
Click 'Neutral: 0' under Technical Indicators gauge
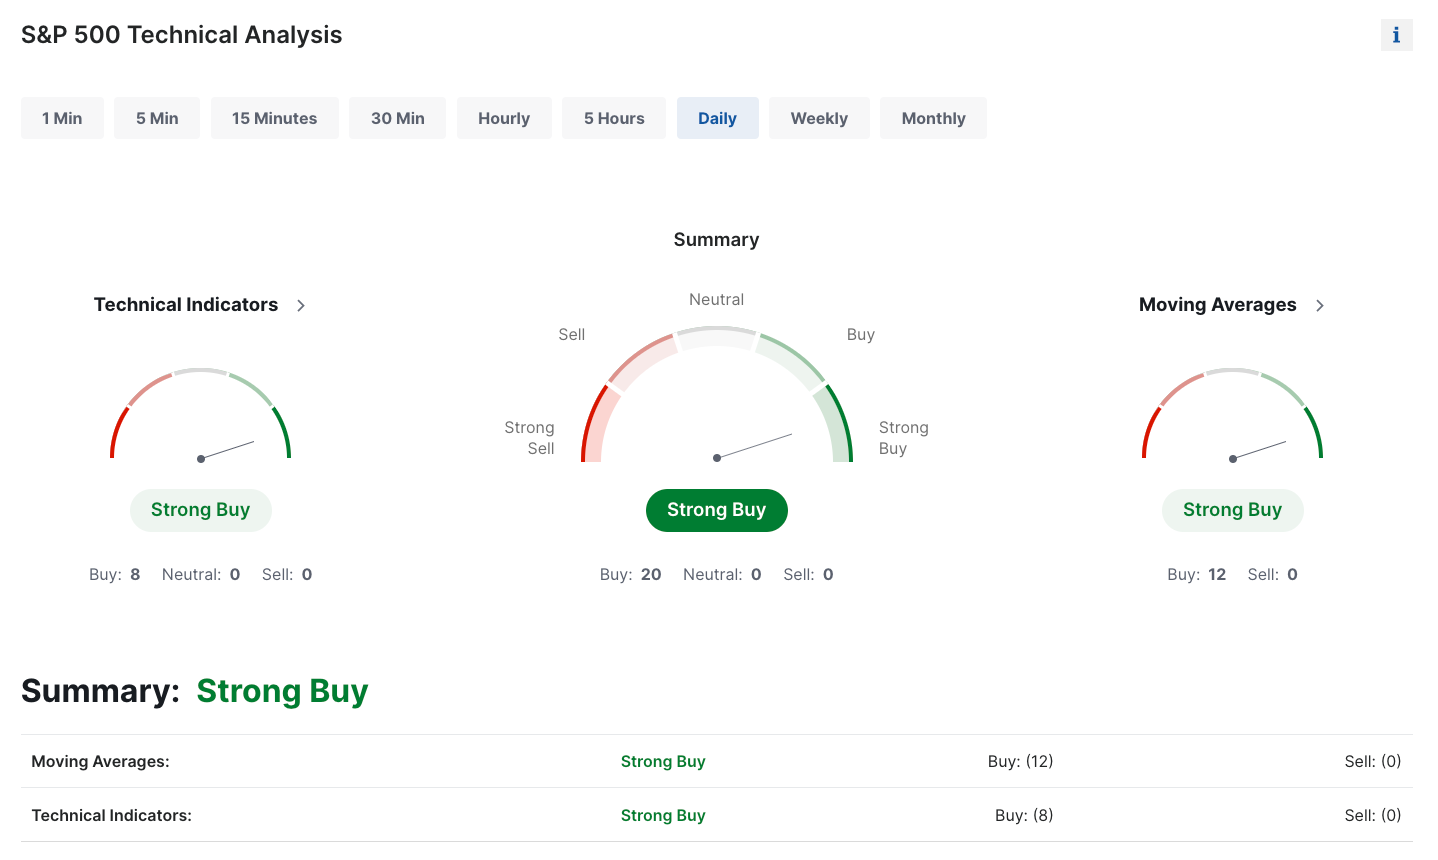[x=201, y=575]
